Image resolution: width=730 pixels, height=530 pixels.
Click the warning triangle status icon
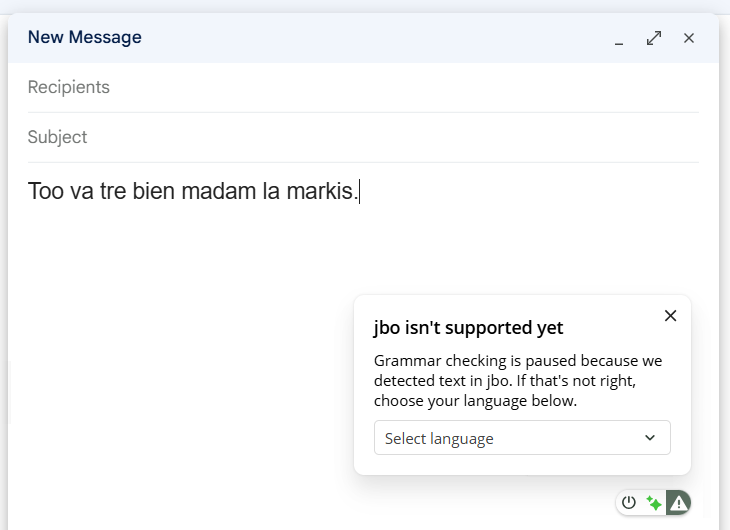(678, 503)
